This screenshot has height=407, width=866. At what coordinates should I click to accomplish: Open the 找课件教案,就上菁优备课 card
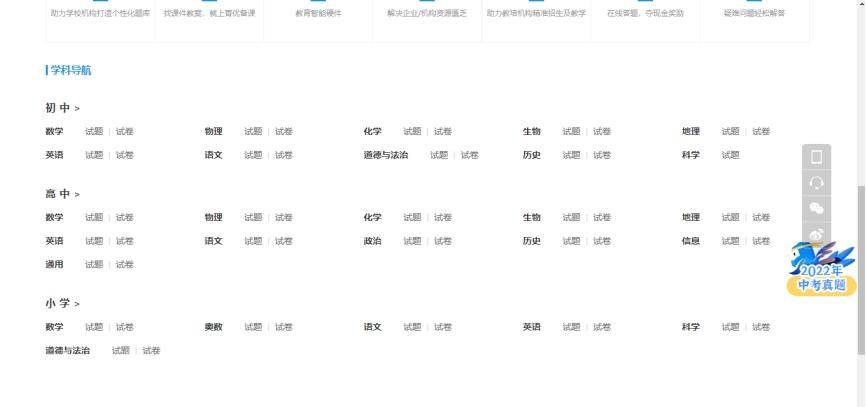coord(209,19)
